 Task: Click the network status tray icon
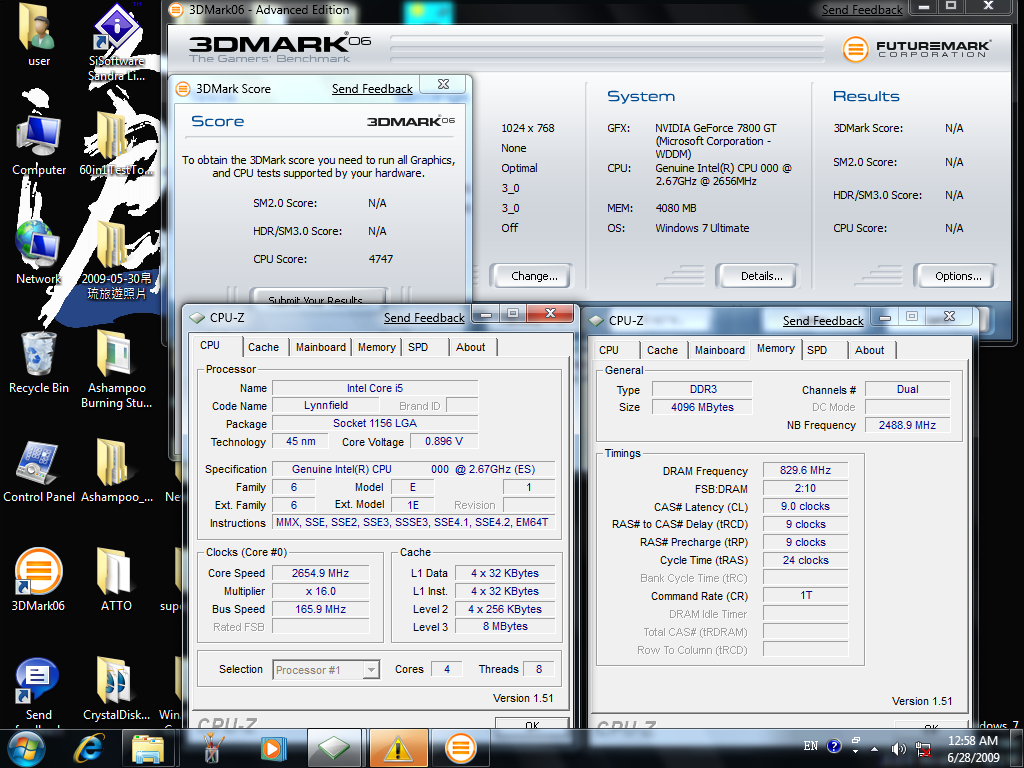pos(923,748)
